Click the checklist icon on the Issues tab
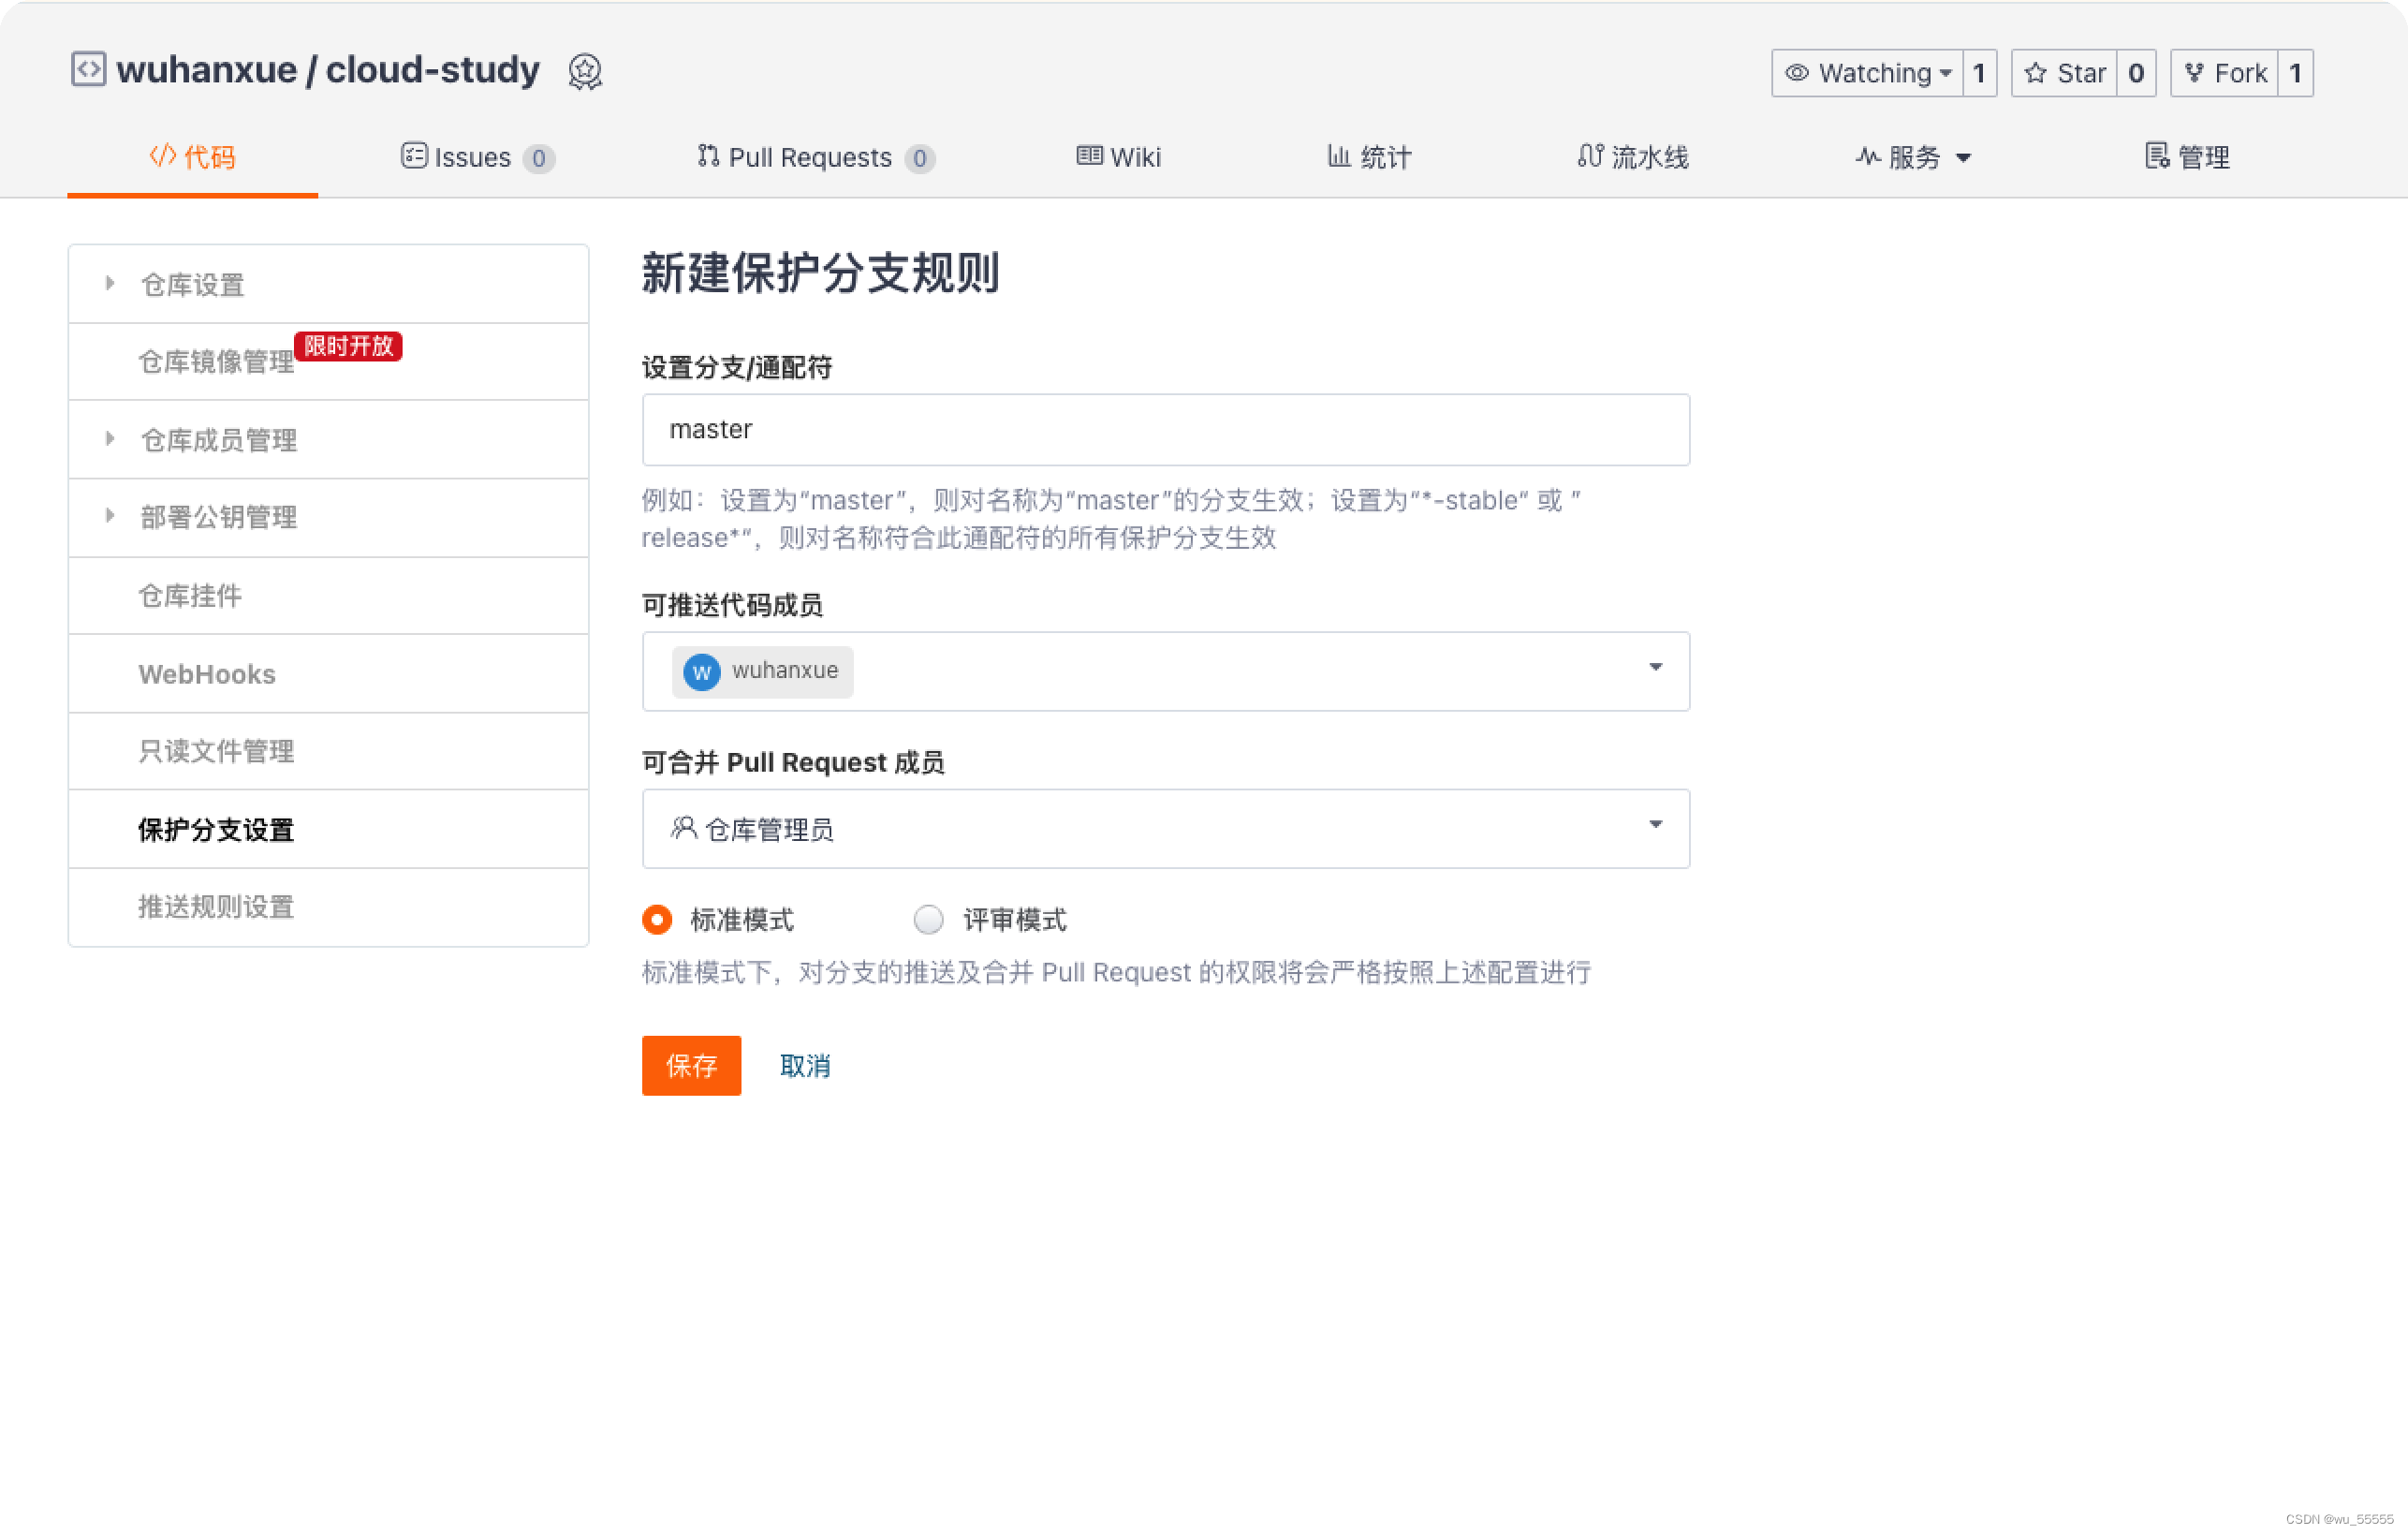This screenshot has height=1534, width=2408. coord(416,156)
